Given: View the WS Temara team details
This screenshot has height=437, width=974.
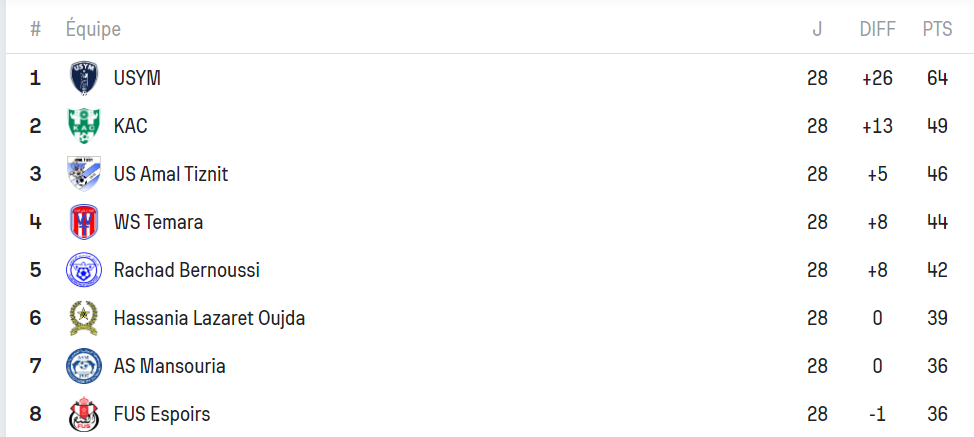Looking at the screenshot, I should 158,222.
